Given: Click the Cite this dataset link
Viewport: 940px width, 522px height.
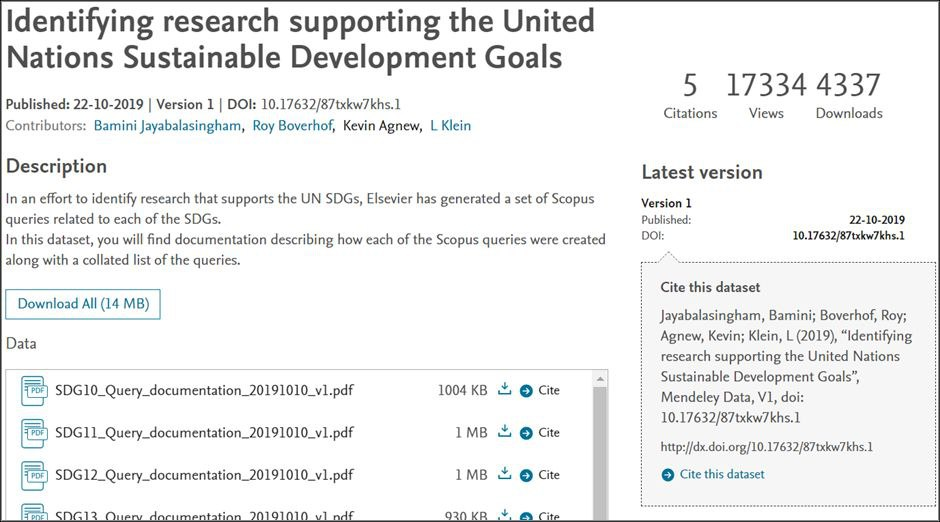Looking at the screenshot, I should tap(721, 474).
